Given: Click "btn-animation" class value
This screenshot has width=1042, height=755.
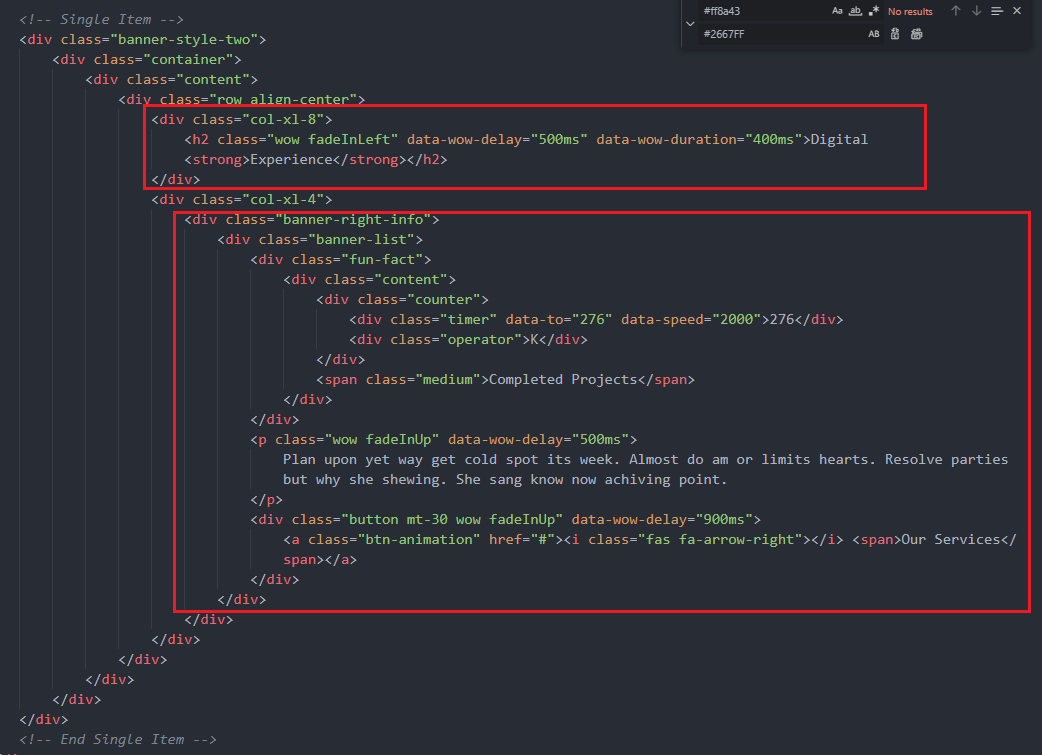Looking at the screenshot, I should coord(419,539).
